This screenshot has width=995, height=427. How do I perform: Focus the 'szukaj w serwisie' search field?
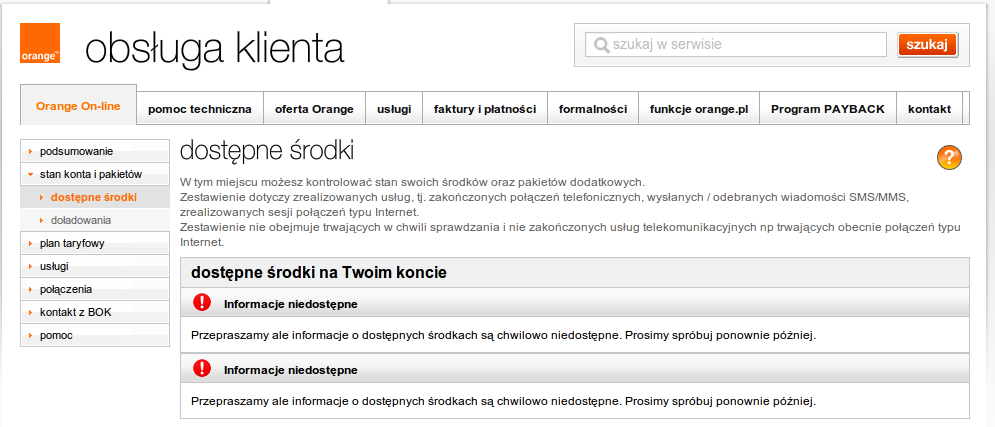[735, 45]
